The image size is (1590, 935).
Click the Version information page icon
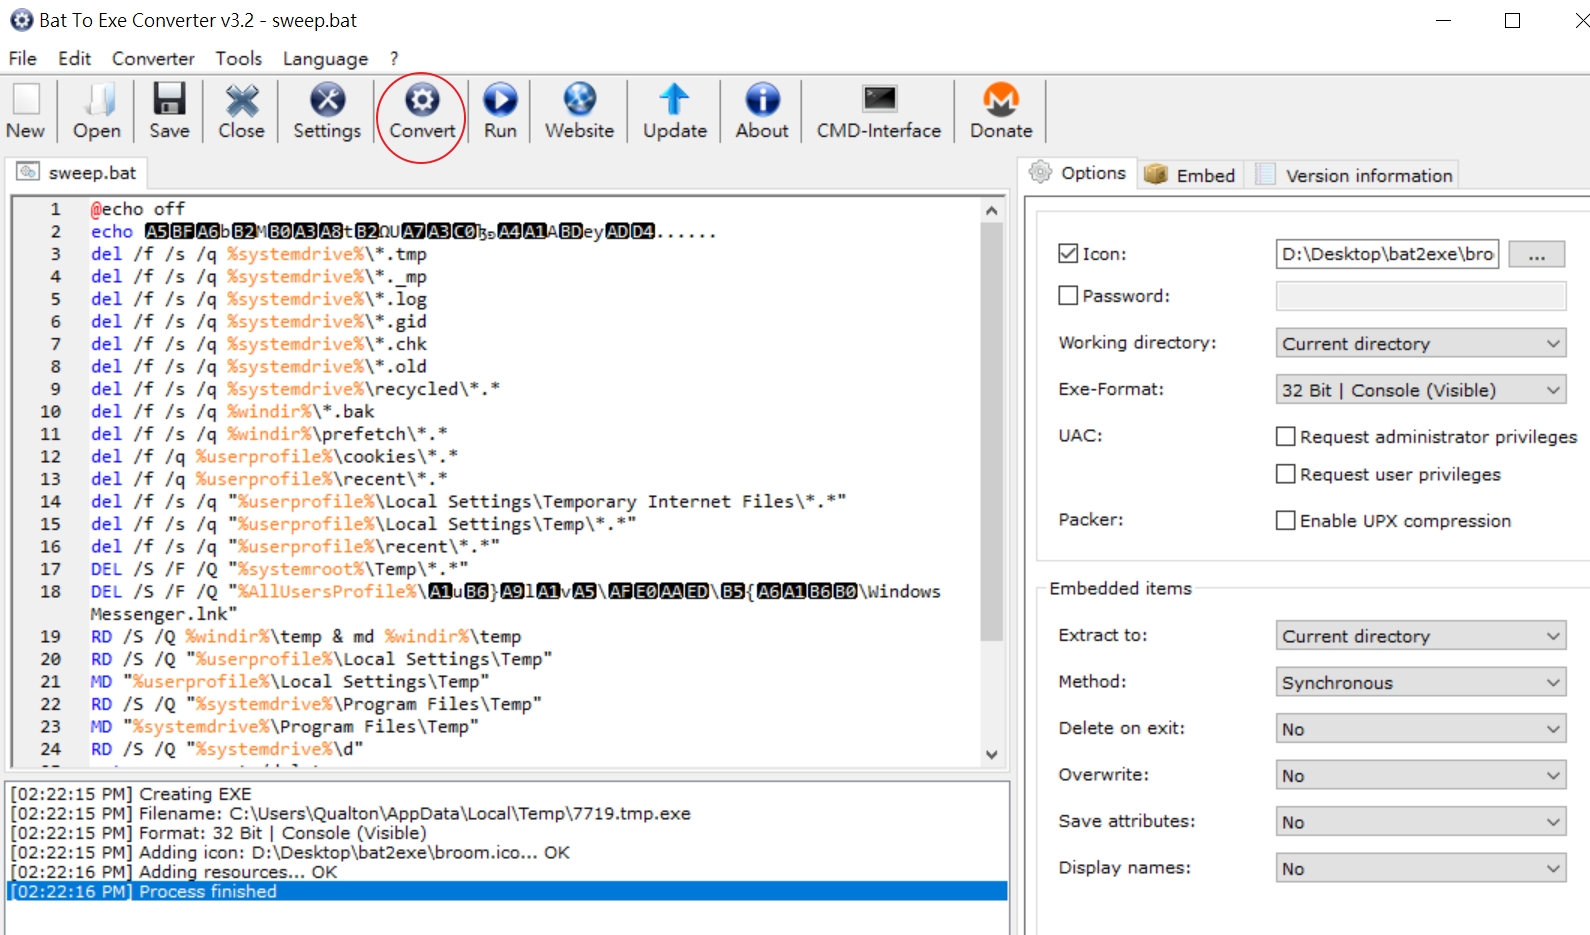(1266, 174)
